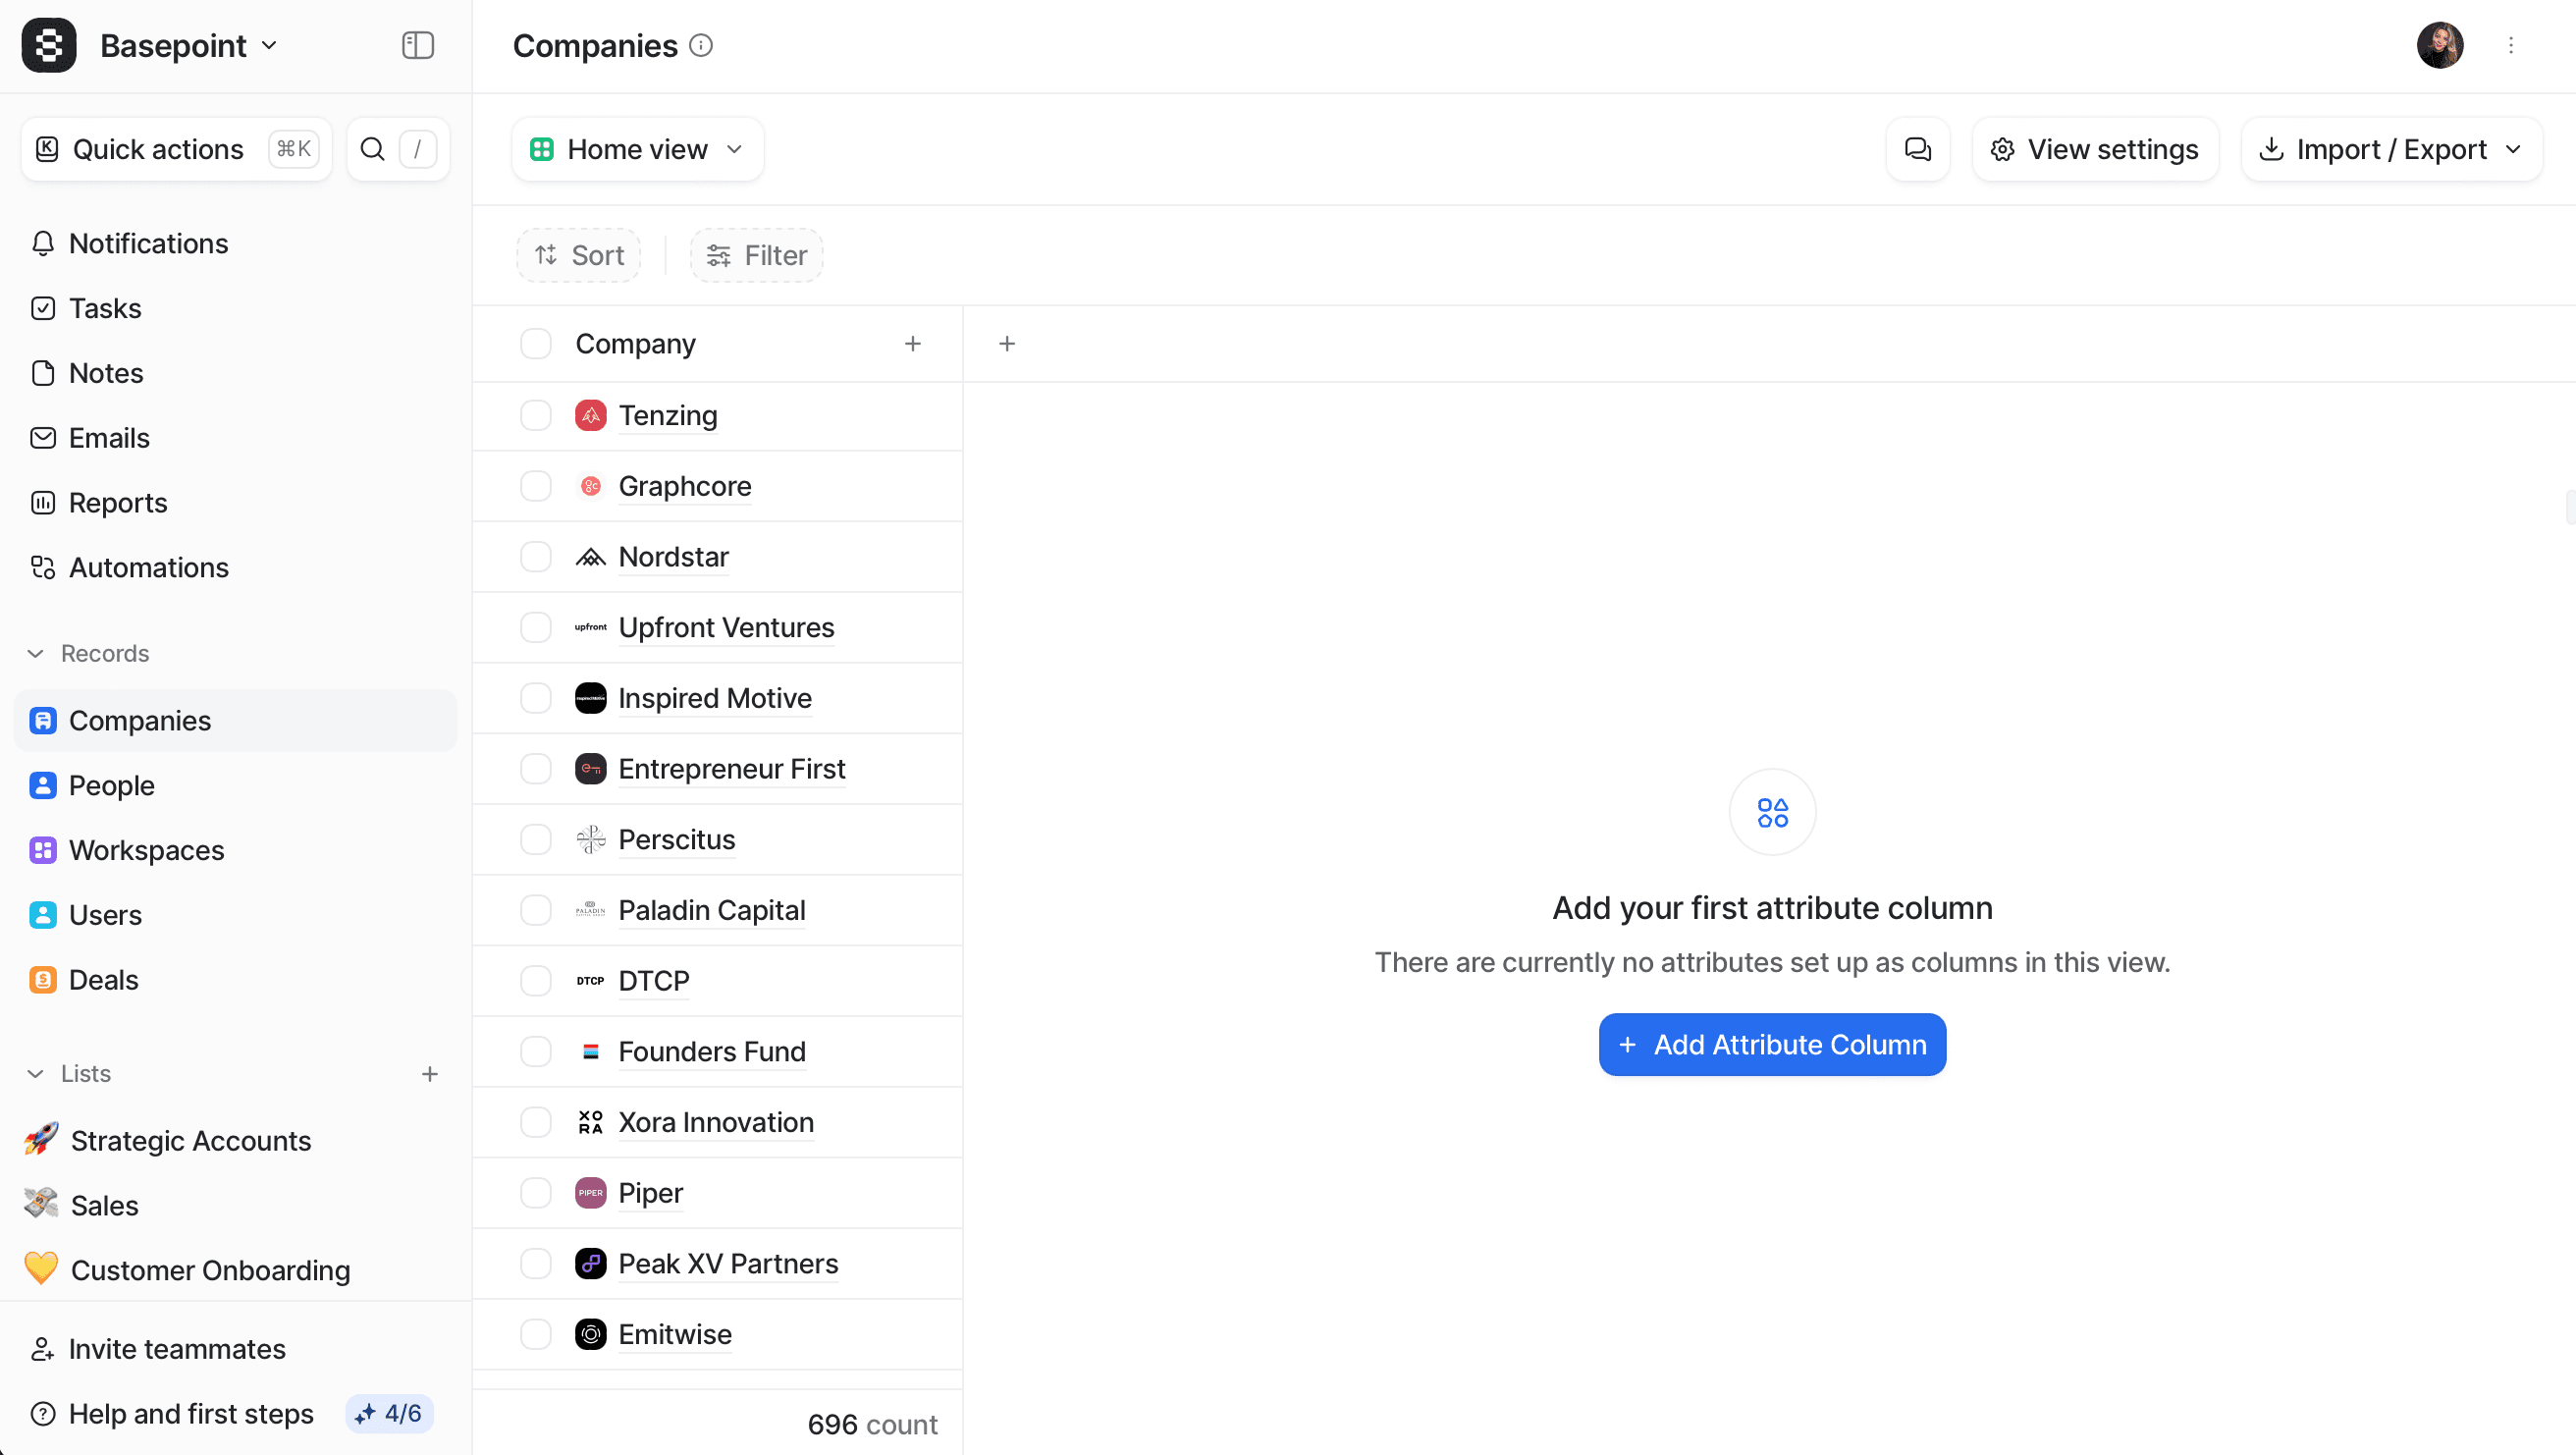Open Reports in the sidebar

(236, 503)
